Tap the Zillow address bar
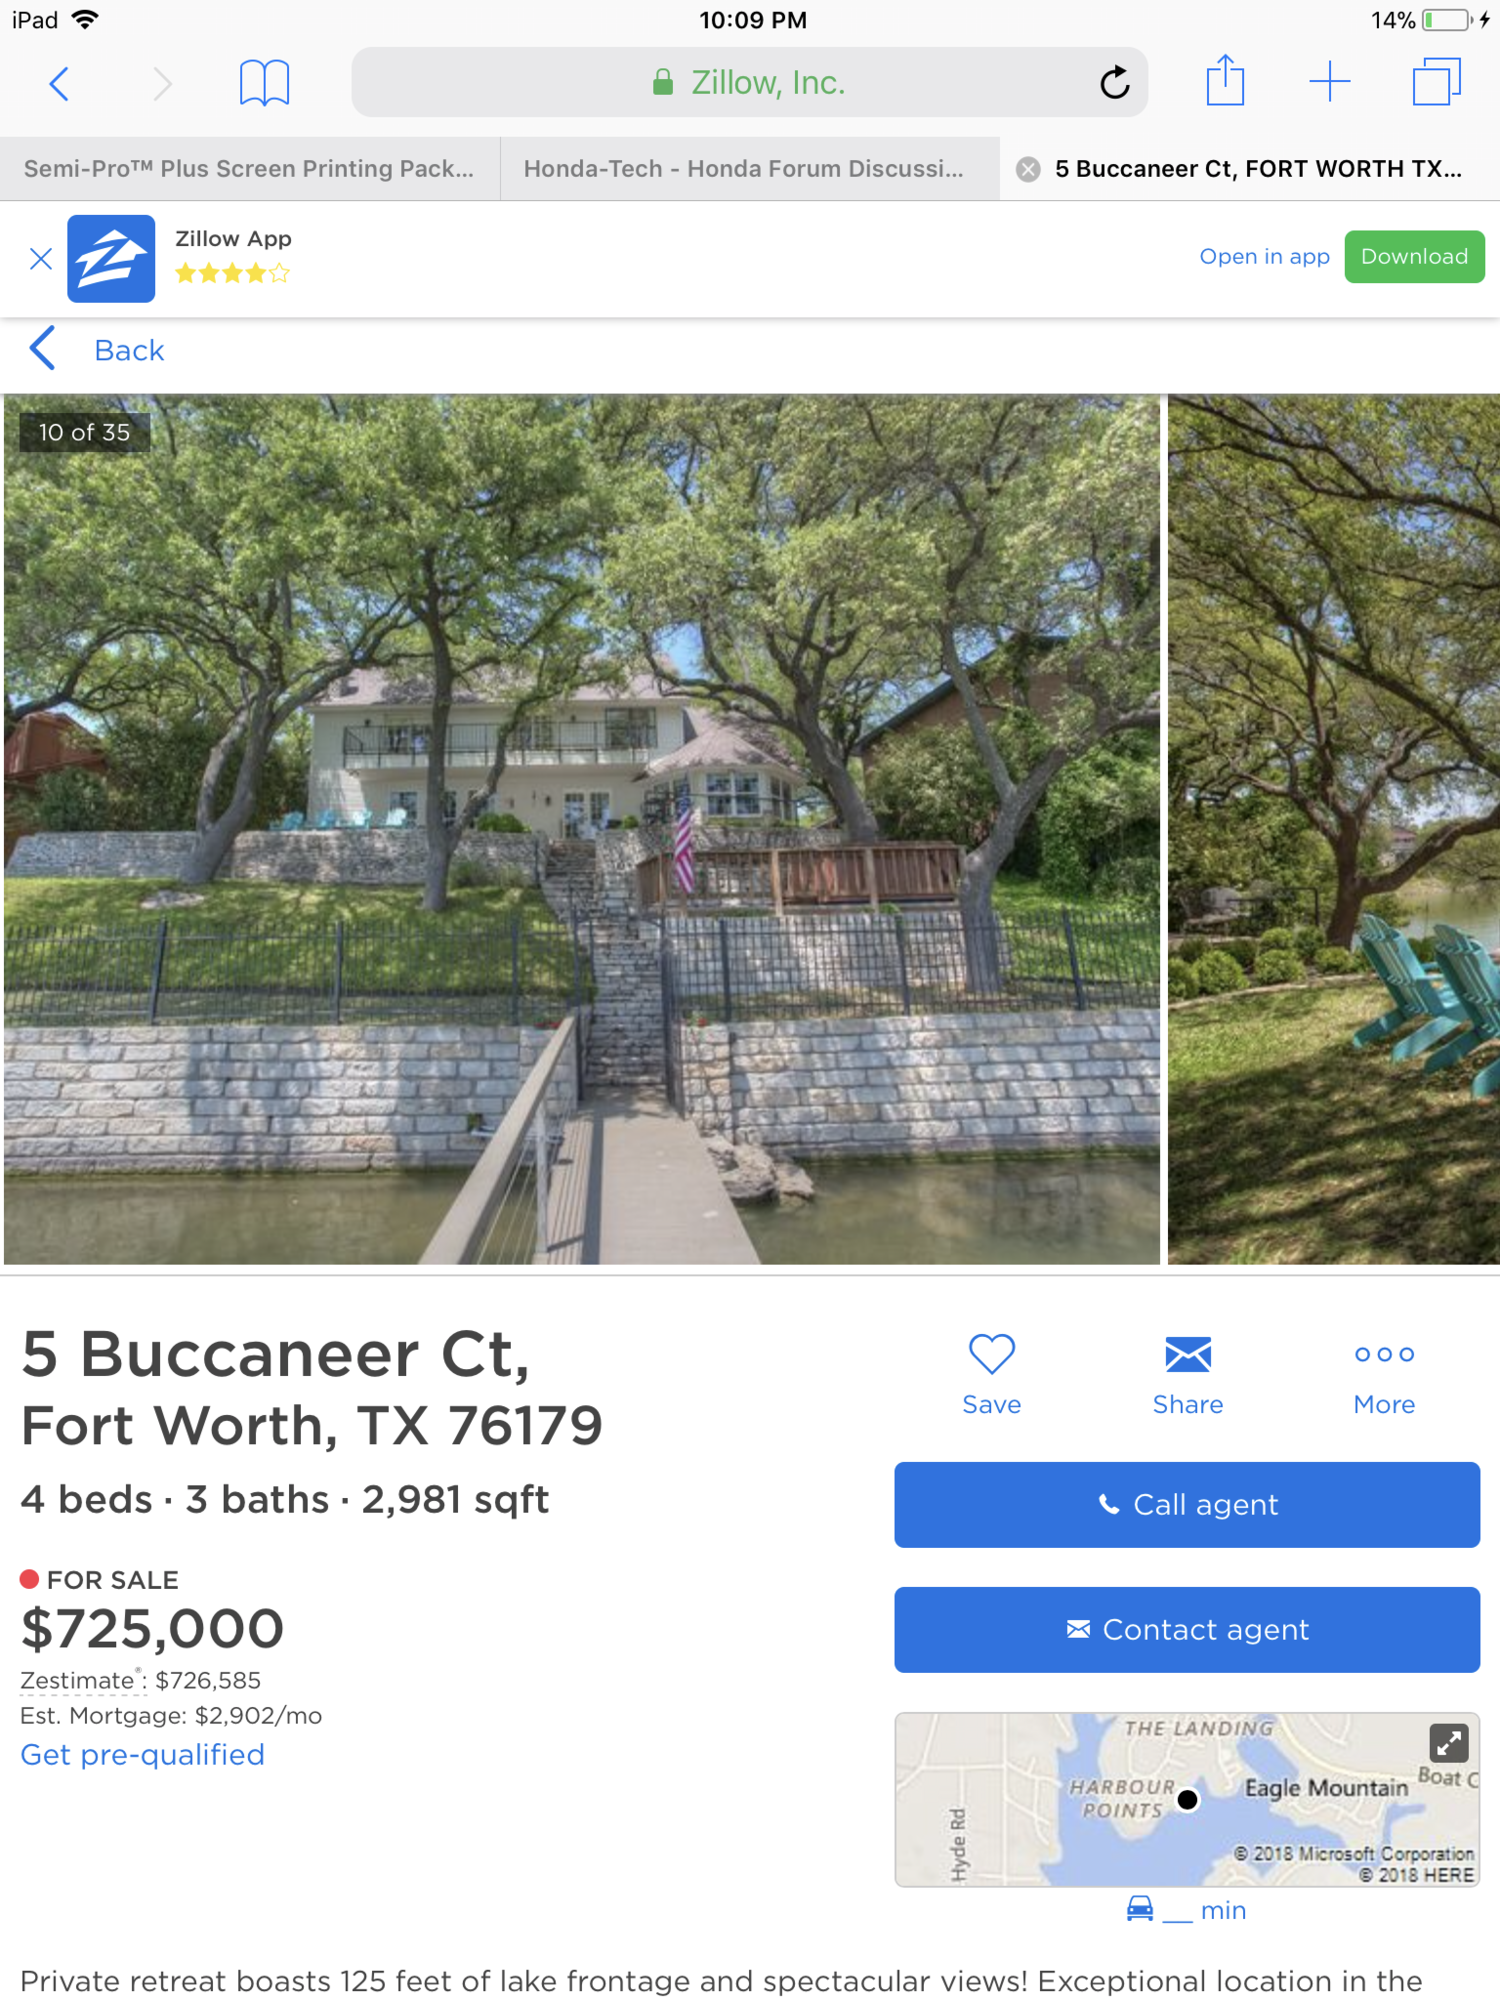This screenshot has width=1500, height=2000. click(748, 83)
